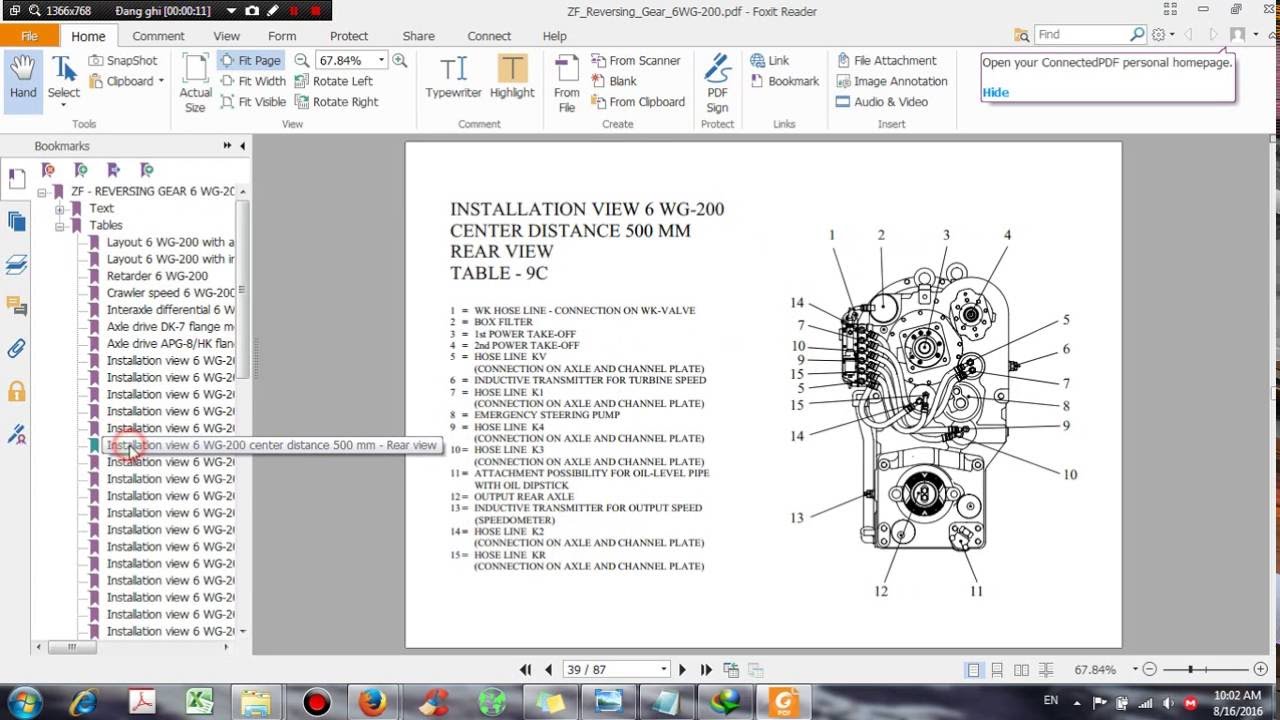Create a Blank PDF
Image resolution: width=1280 pixels, height=720 pixels.
click(x=614, y=81)
